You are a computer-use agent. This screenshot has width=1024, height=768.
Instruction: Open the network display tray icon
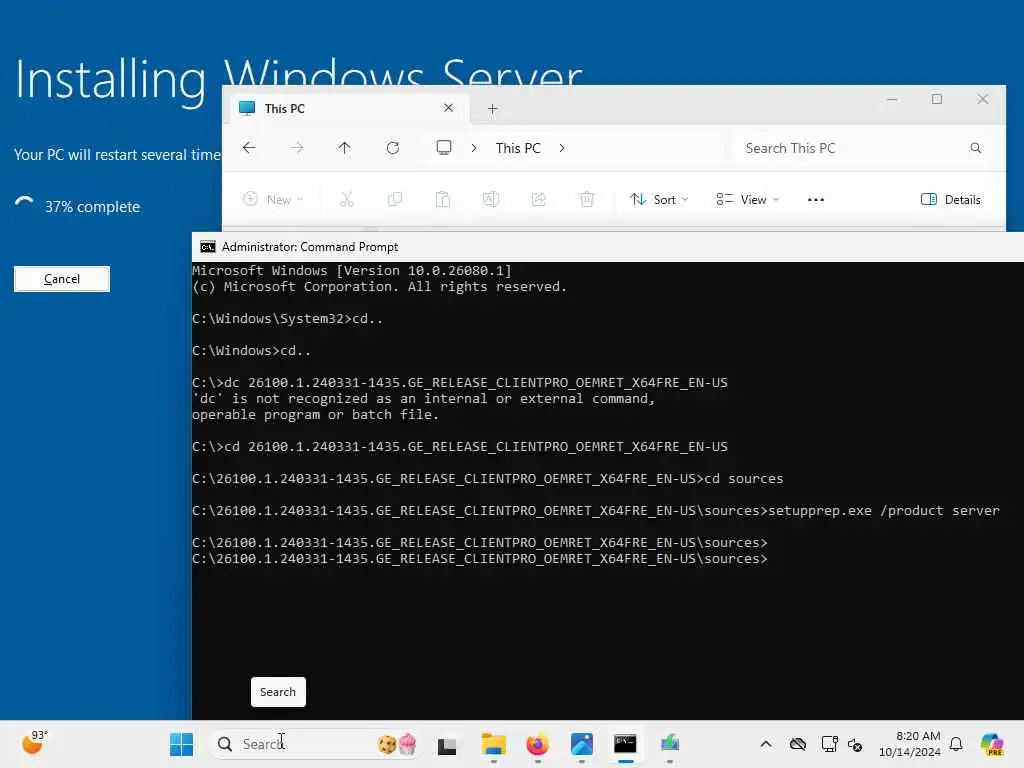coord(829,744)
